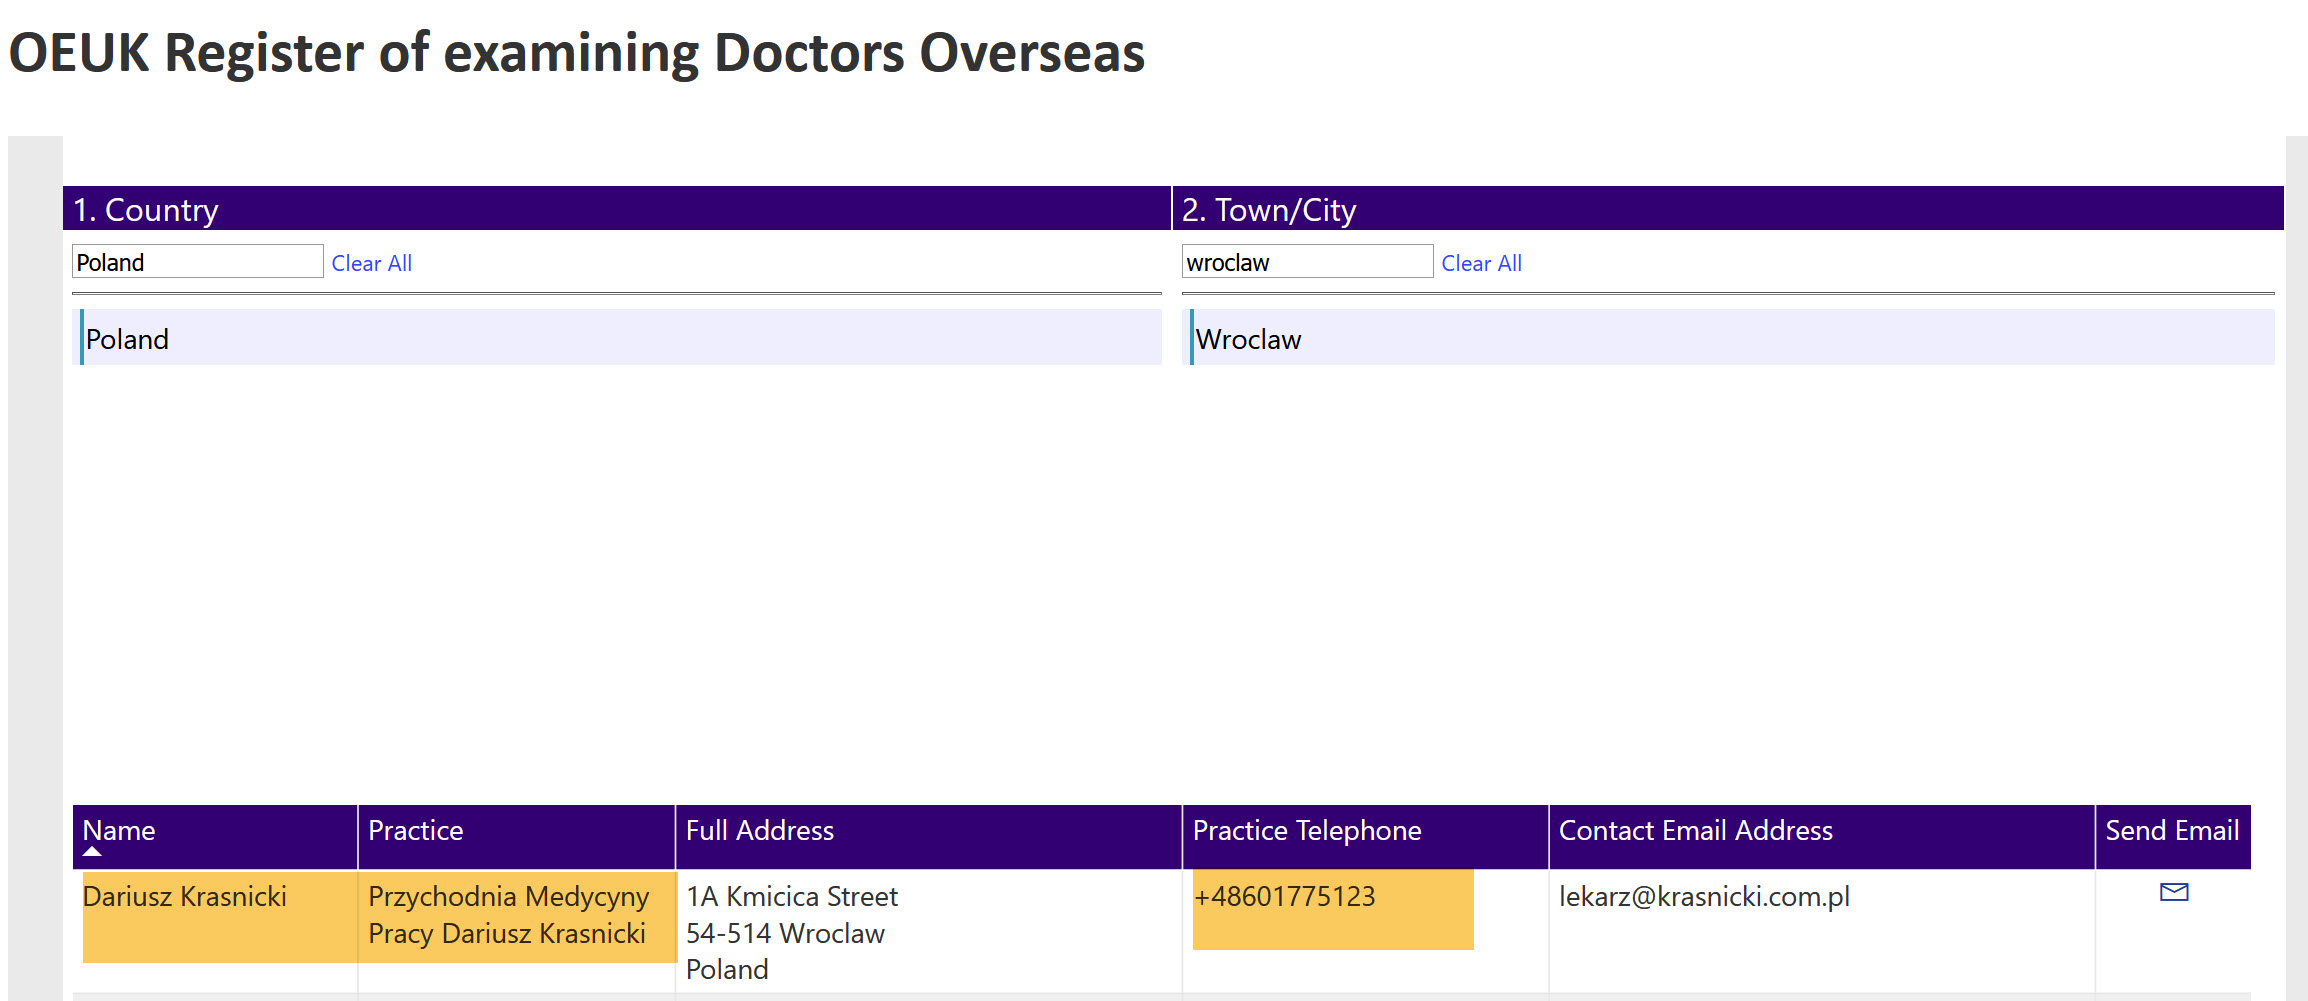Sort by Contact Email Address column header
The image size is (2308, 1001).
tap(1695, 830)
